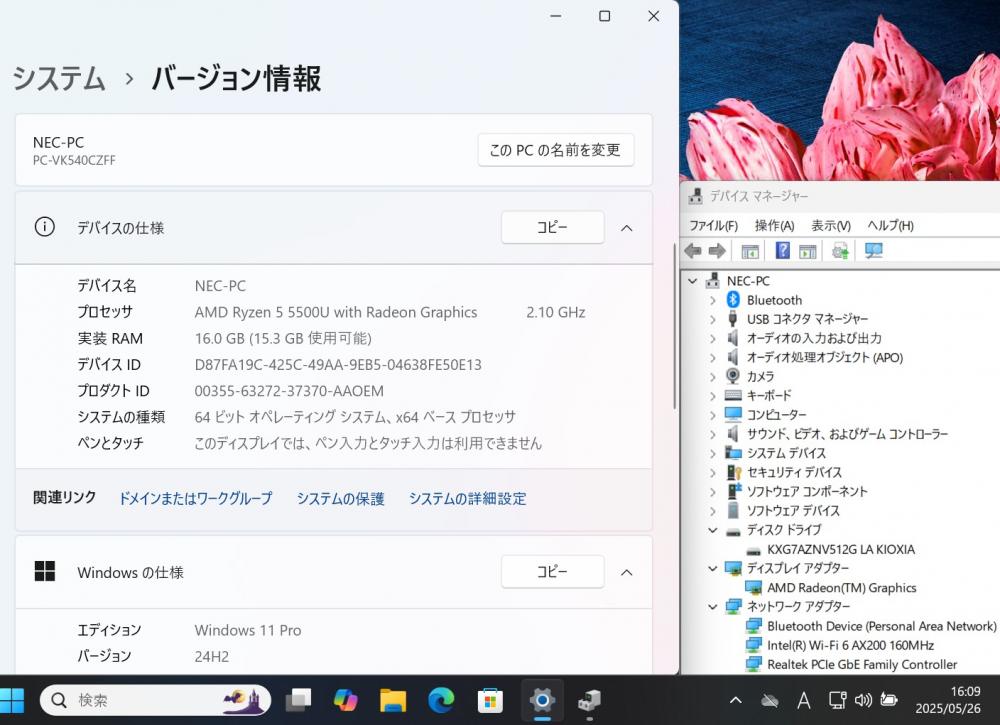Open Copilot from the taskbar
This screenshot has width=1000, height=725.
point(346,700)
